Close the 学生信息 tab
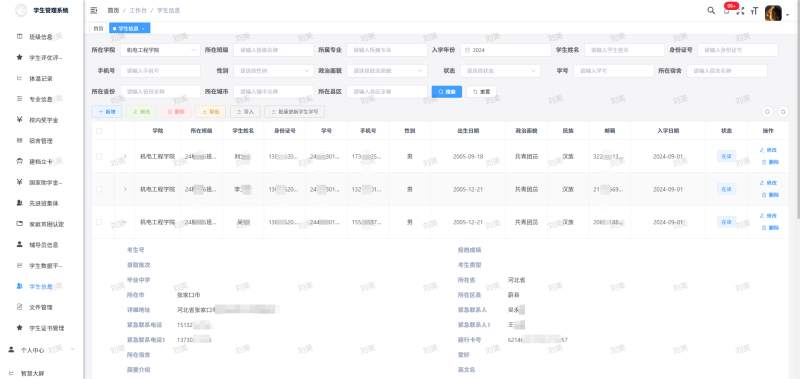Screen dimensions: 800x379 tap(143, 29)
